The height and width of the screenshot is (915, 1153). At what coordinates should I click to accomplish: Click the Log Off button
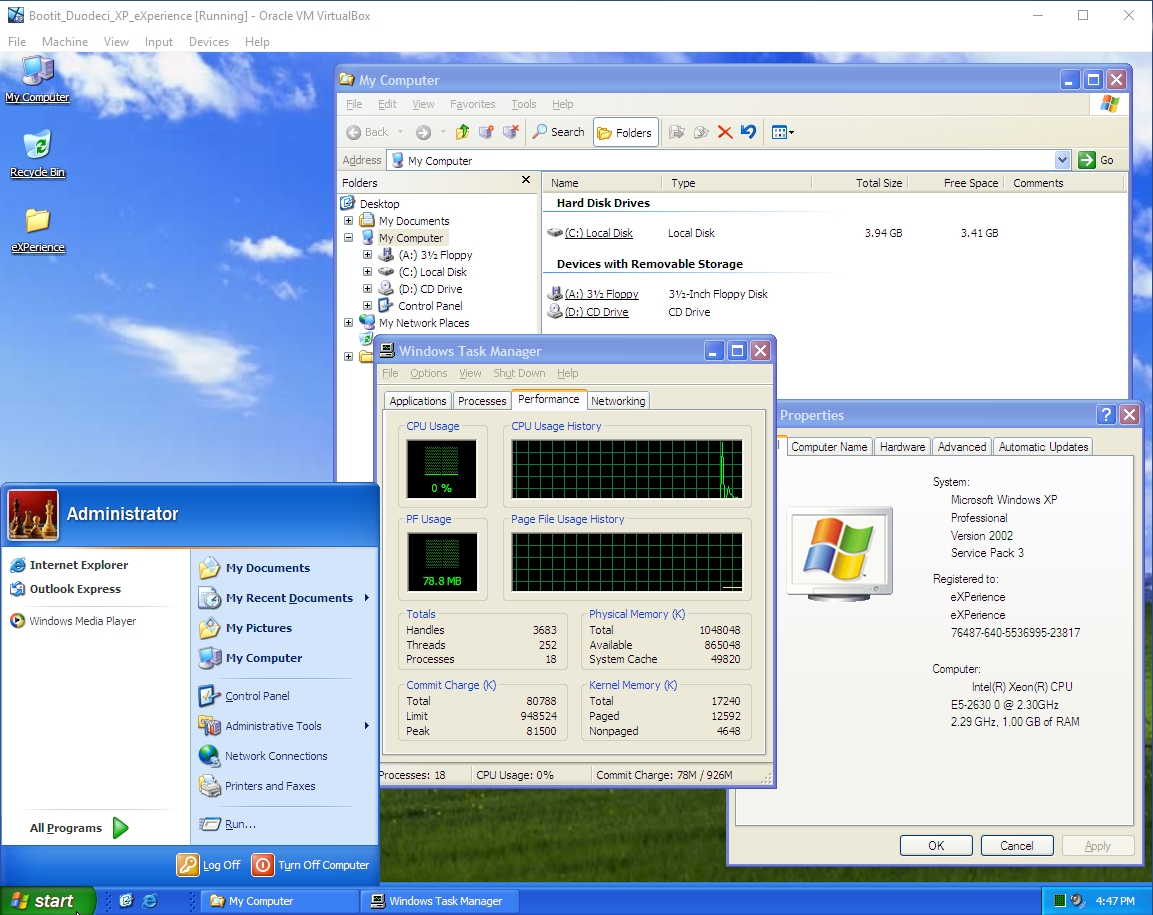[x=209, y=865]
